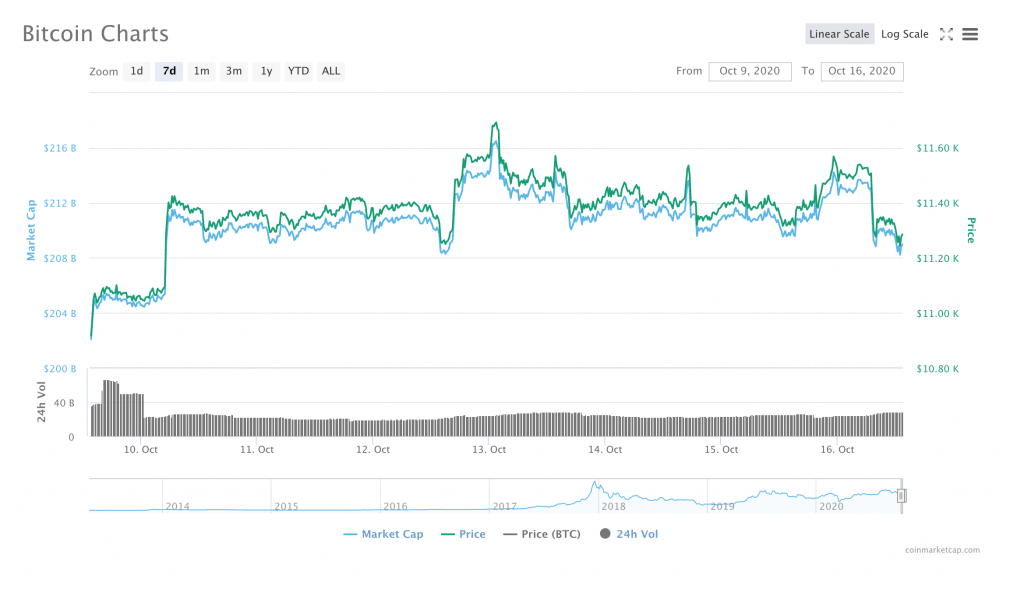Click the fullscreen expand arrows icon
The width and height of the screenshot is (1024, 600).
tap(946, 34)
